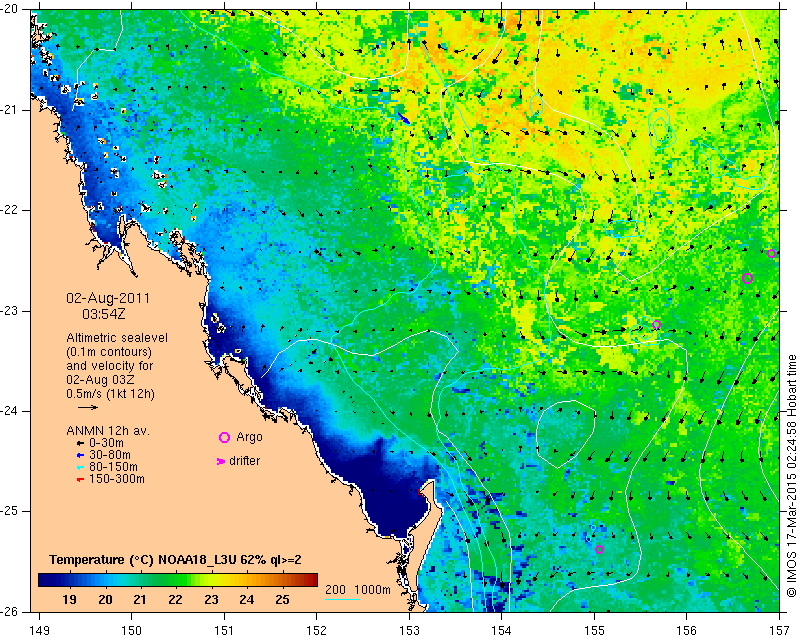Click the Argo float marker near 155°E, 25.4°S
Screen dimensions: 800x640
coord(599,550)
